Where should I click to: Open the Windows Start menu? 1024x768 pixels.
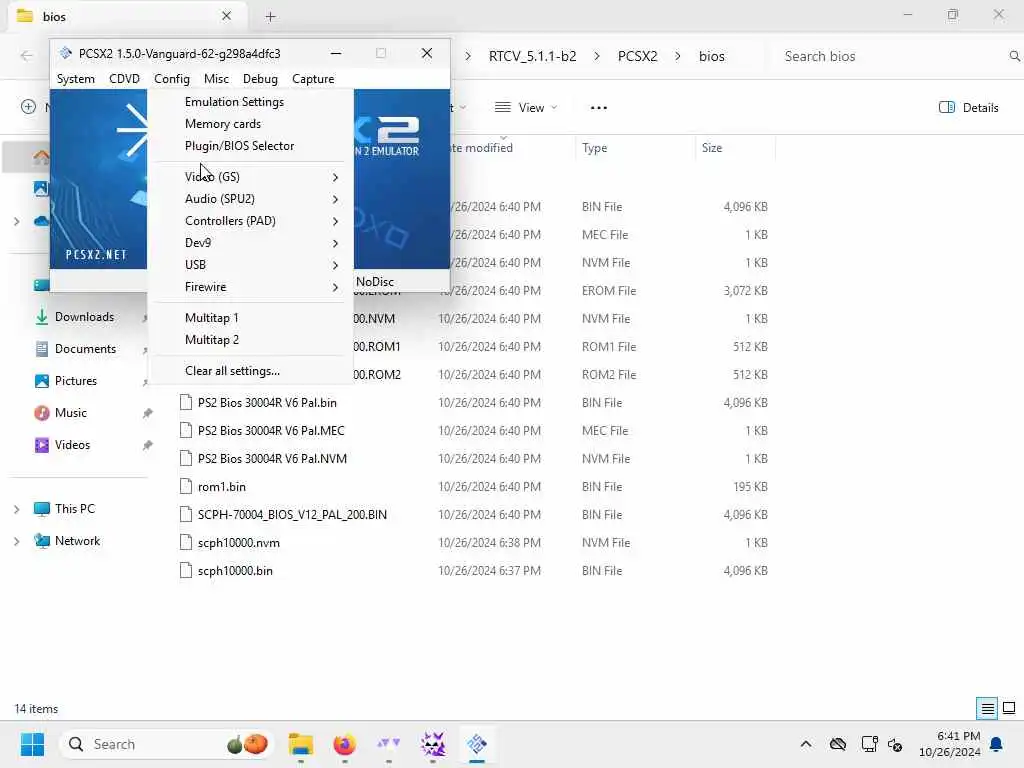tap(32, 744)
